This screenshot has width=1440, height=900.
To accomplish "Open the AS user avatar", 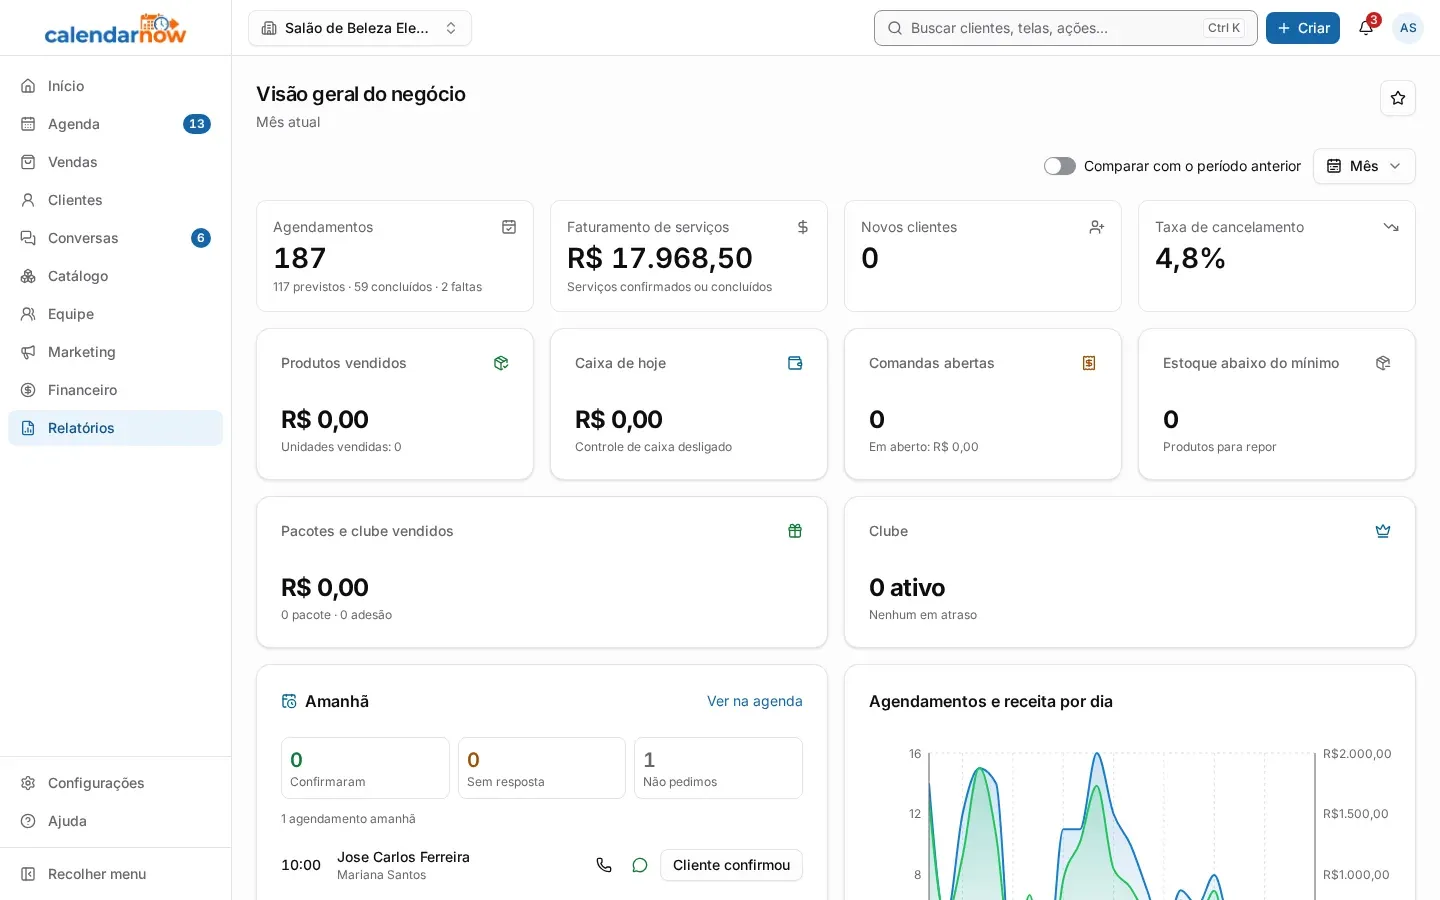I will (x=1408, y=28).
